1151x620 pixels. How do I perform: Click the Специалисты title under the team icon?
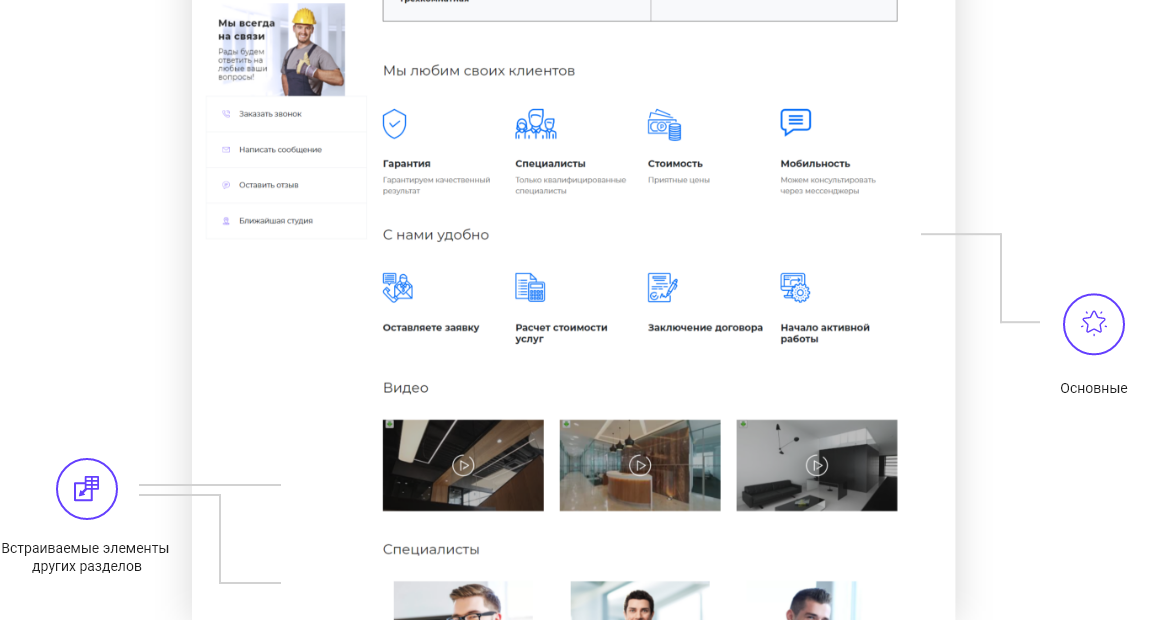pyautogui.click(x=551, y=164)
